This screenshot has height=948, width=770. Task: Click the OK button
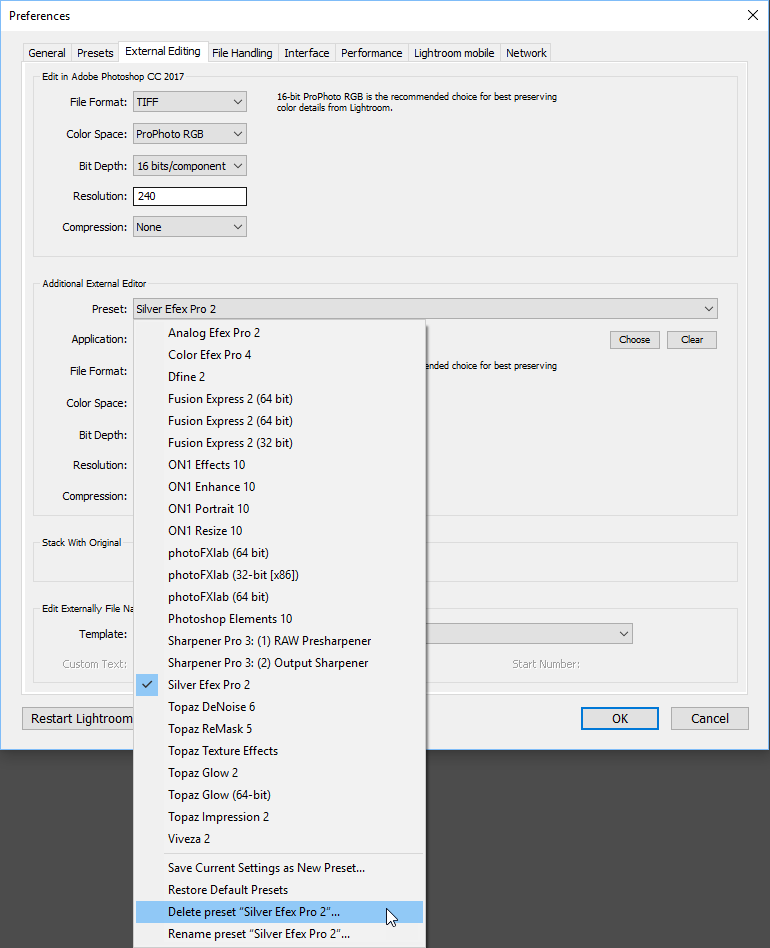pyautogui.click(x=620, y=718)
